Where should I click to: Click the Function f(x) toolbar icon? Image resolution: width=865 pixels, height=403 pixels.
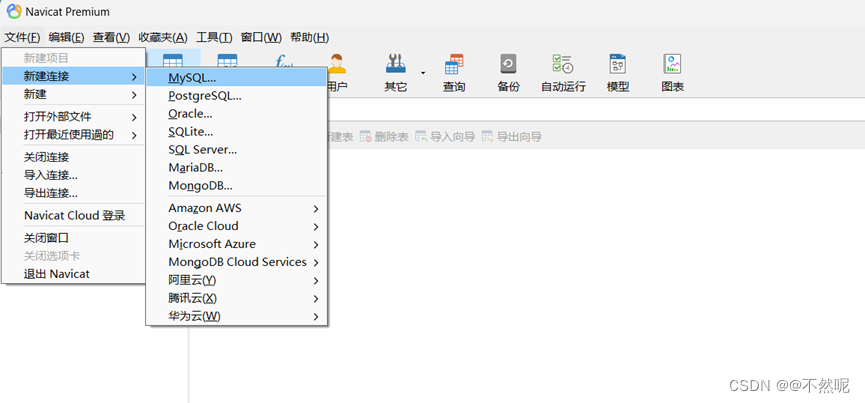(284, 61)
